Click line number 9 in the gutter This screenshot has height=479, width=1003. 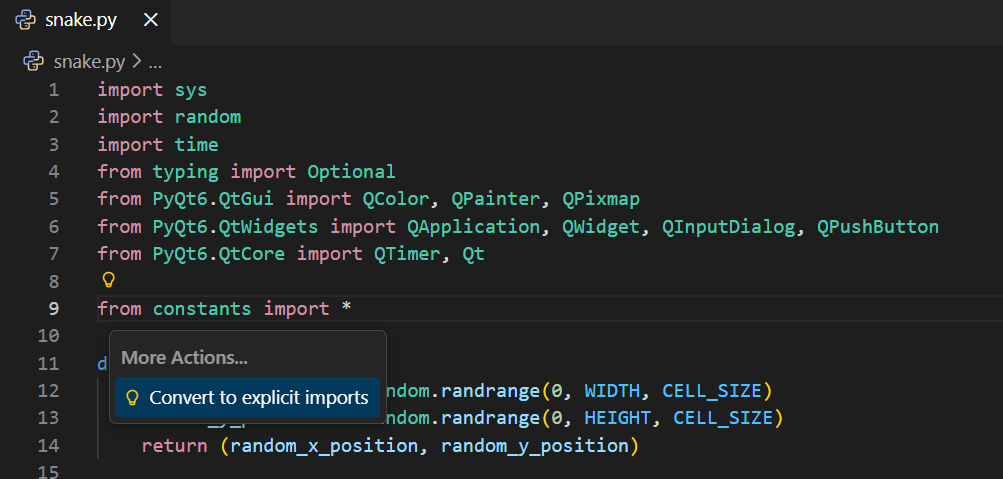click(53, 308)
